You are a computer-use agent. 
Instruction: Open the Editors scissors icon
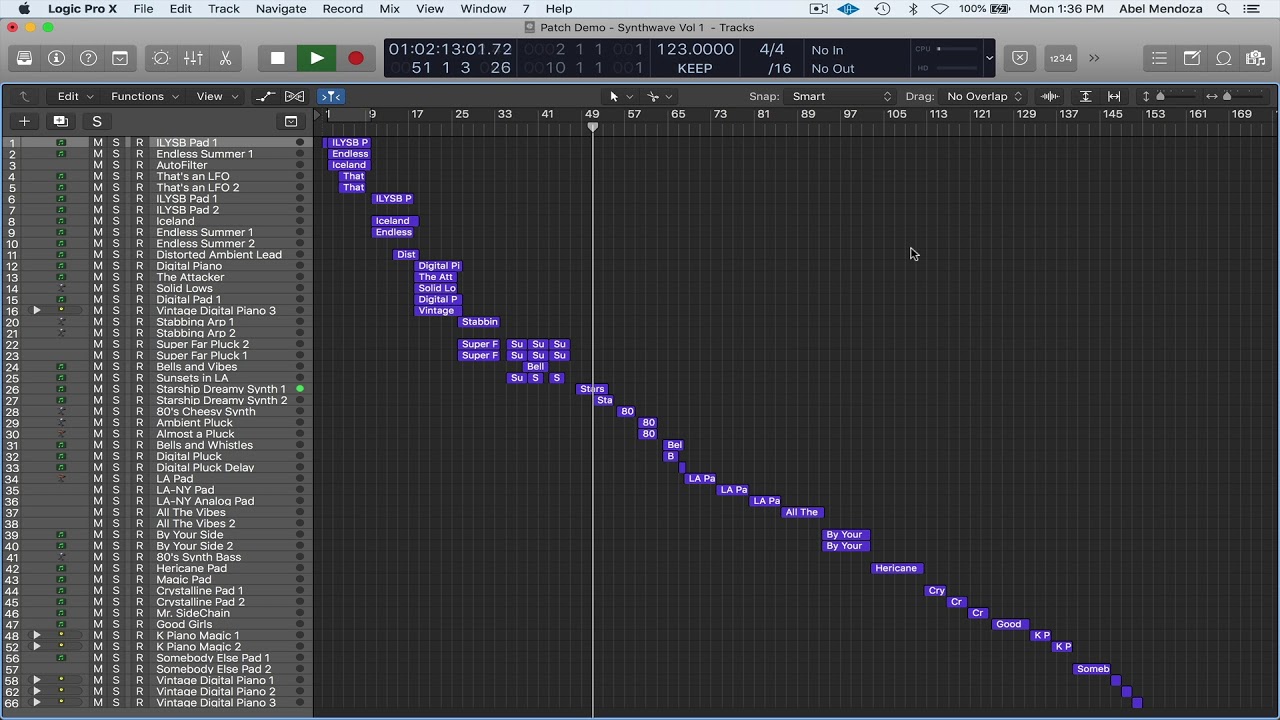click(225, 58)
